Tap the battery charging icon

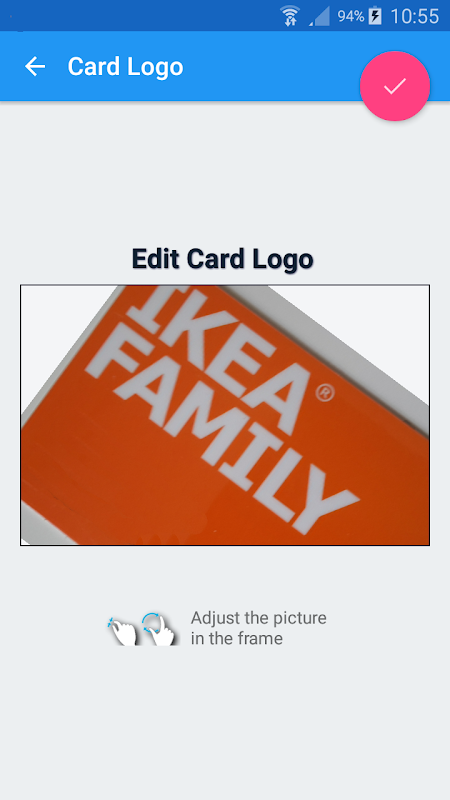coord(375,16)
